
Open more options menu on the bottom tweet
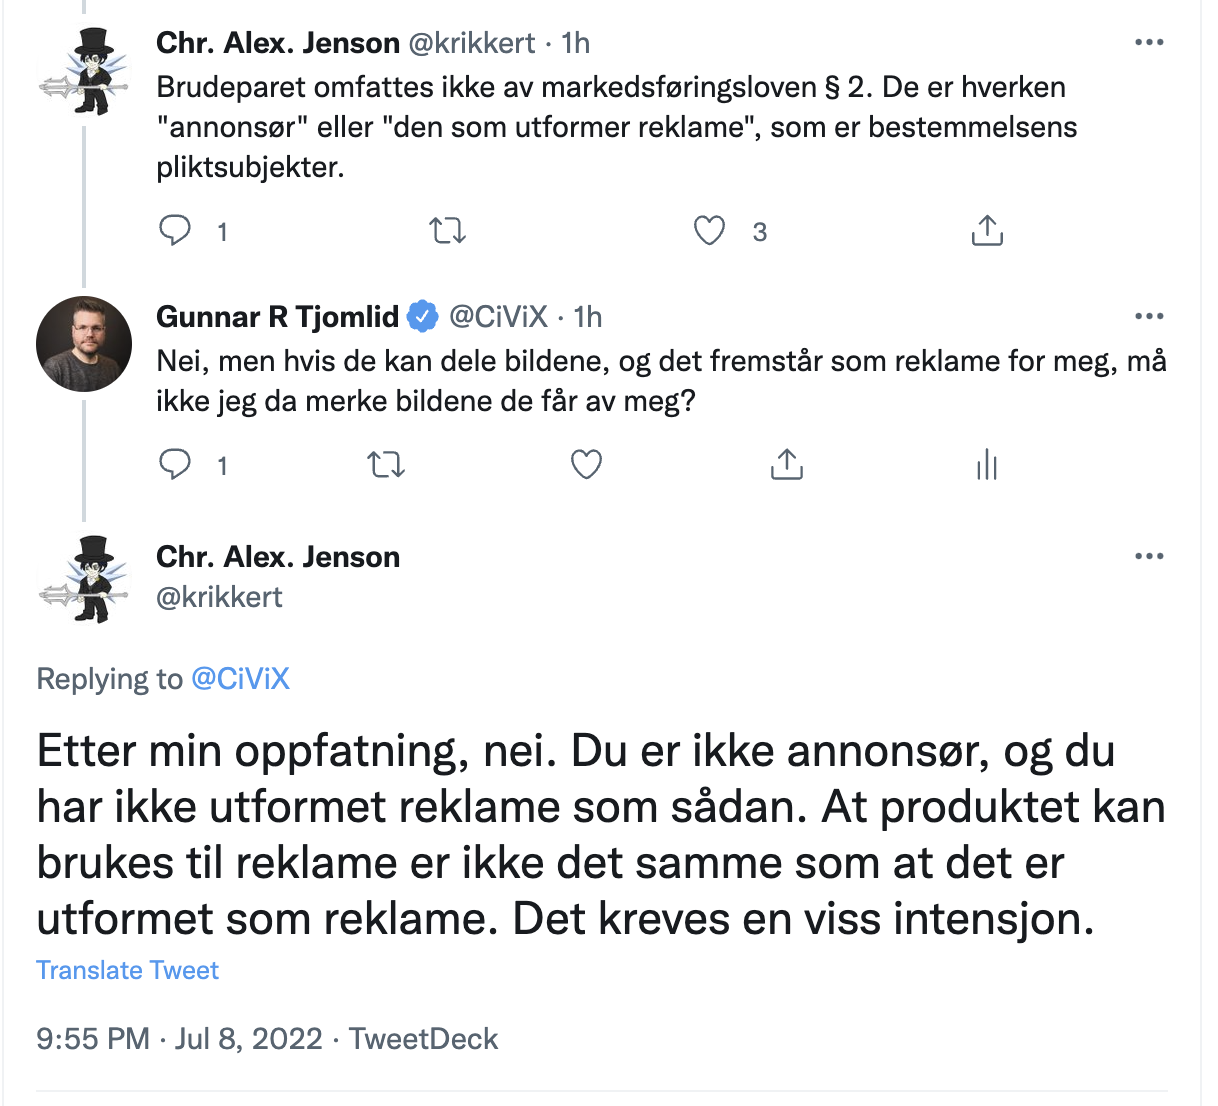pos(1149,555)
